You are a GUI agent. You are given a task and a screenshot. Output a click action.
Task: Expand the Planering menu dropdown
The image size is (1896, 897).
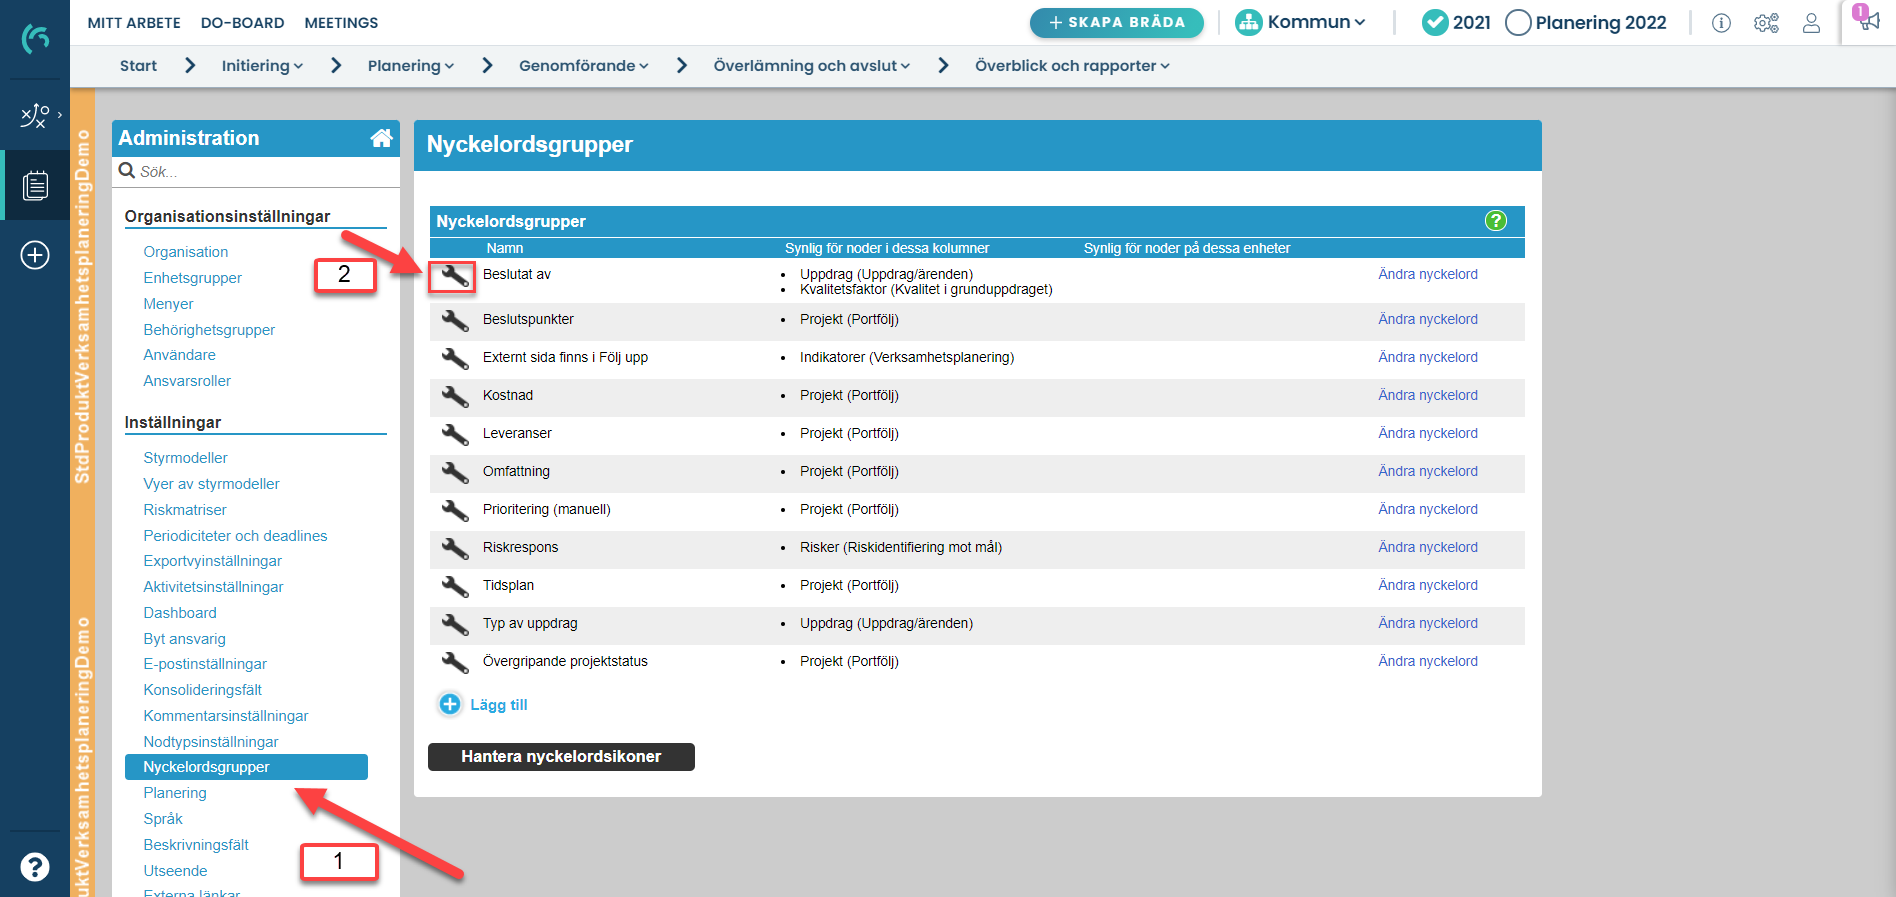point(411,66)
